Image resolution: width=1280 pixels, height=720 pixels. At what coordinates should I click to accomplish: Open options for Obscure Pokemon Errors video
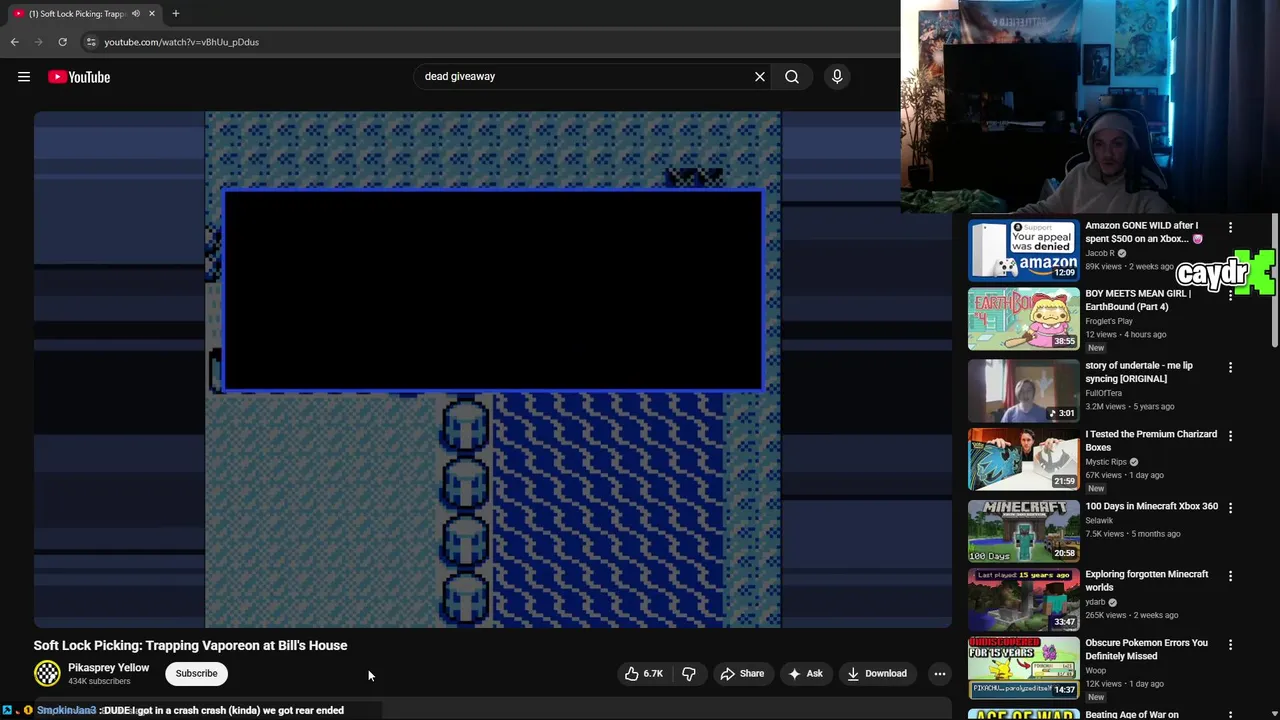1230,645
